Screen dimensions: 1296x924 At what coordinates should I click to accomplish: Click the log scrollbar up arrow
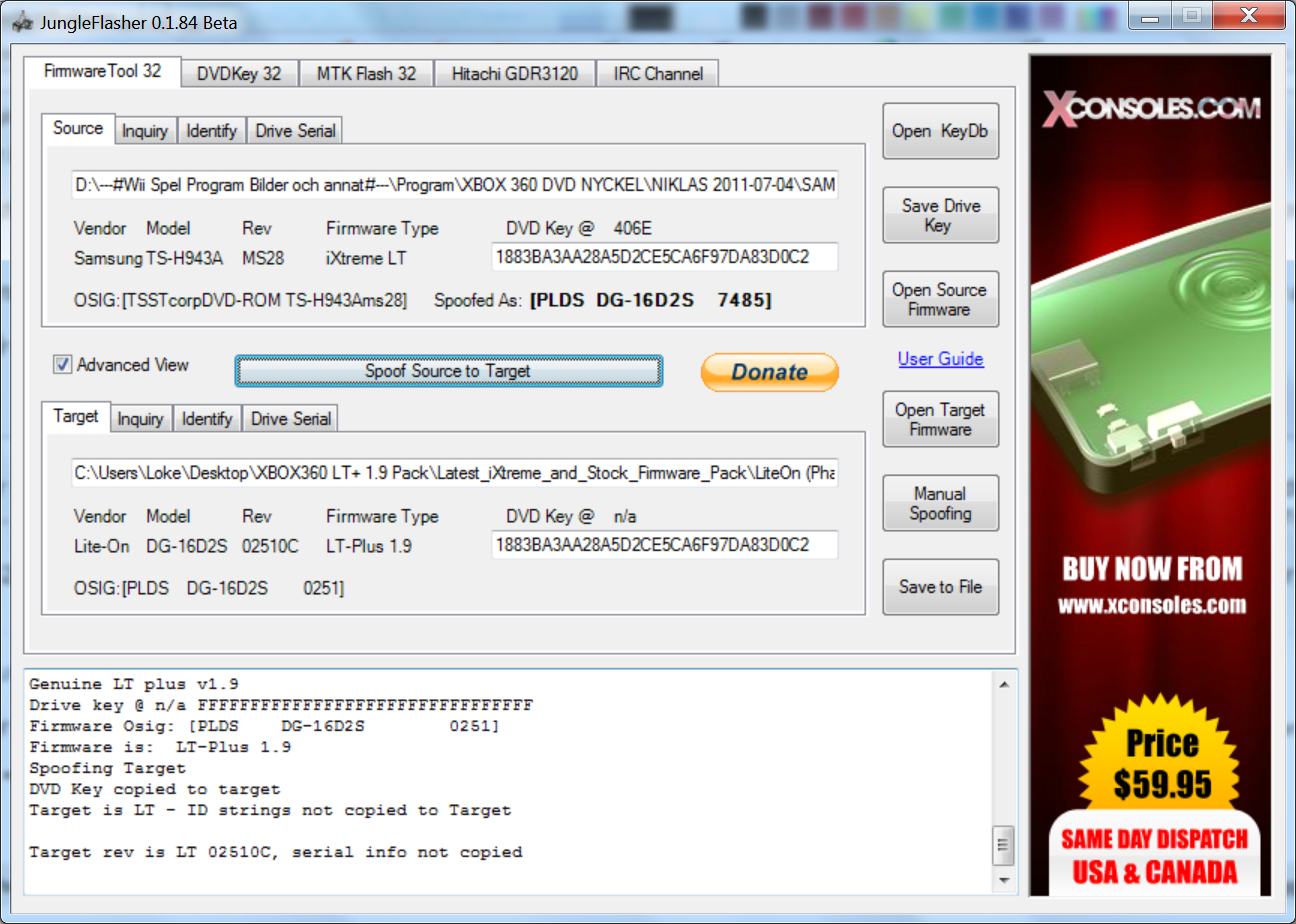tap(1004, 684)
